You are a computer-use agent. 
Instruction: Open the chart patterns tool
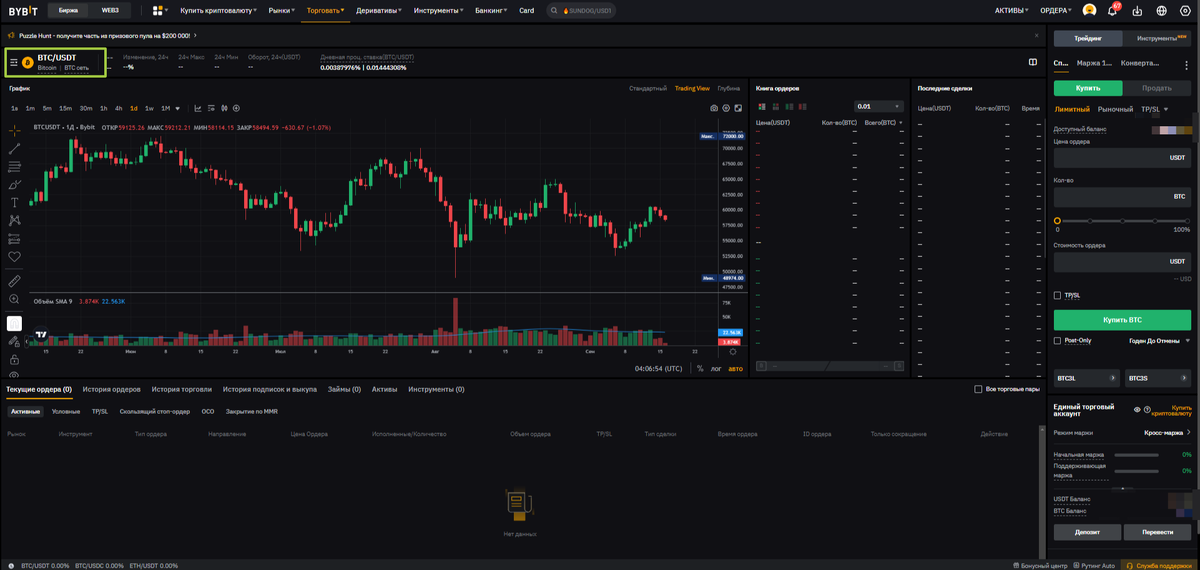(x=14, y=220)
